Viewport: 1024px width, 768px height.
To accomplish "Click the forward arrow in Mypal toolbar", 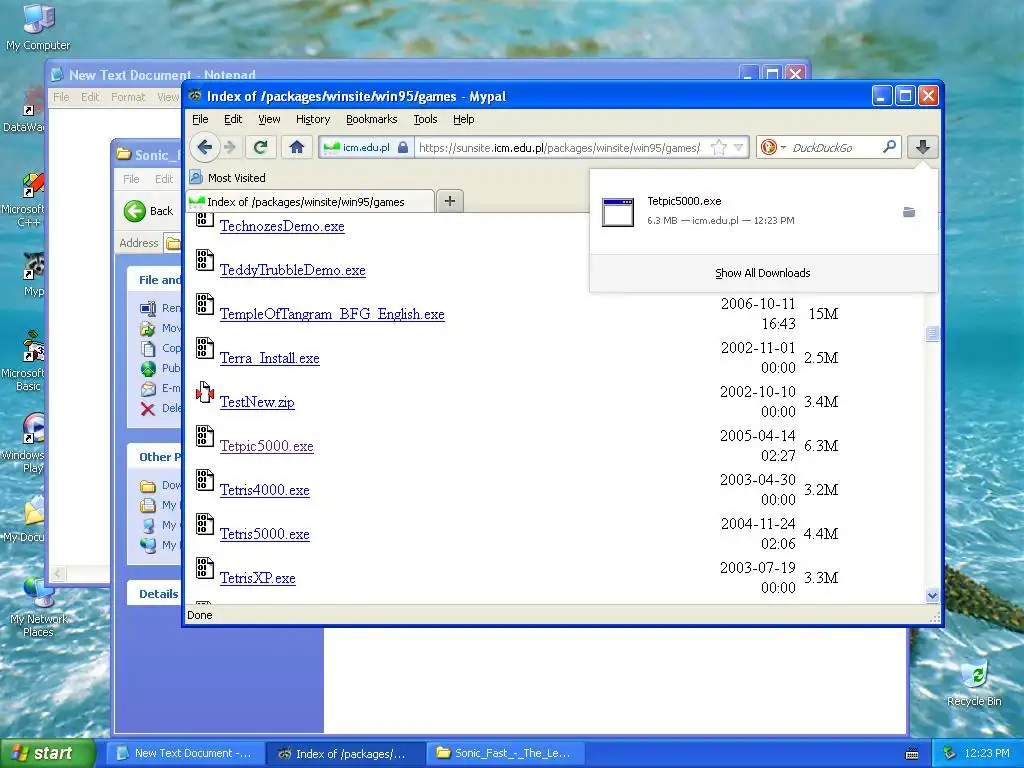I will tap(229, 148).
